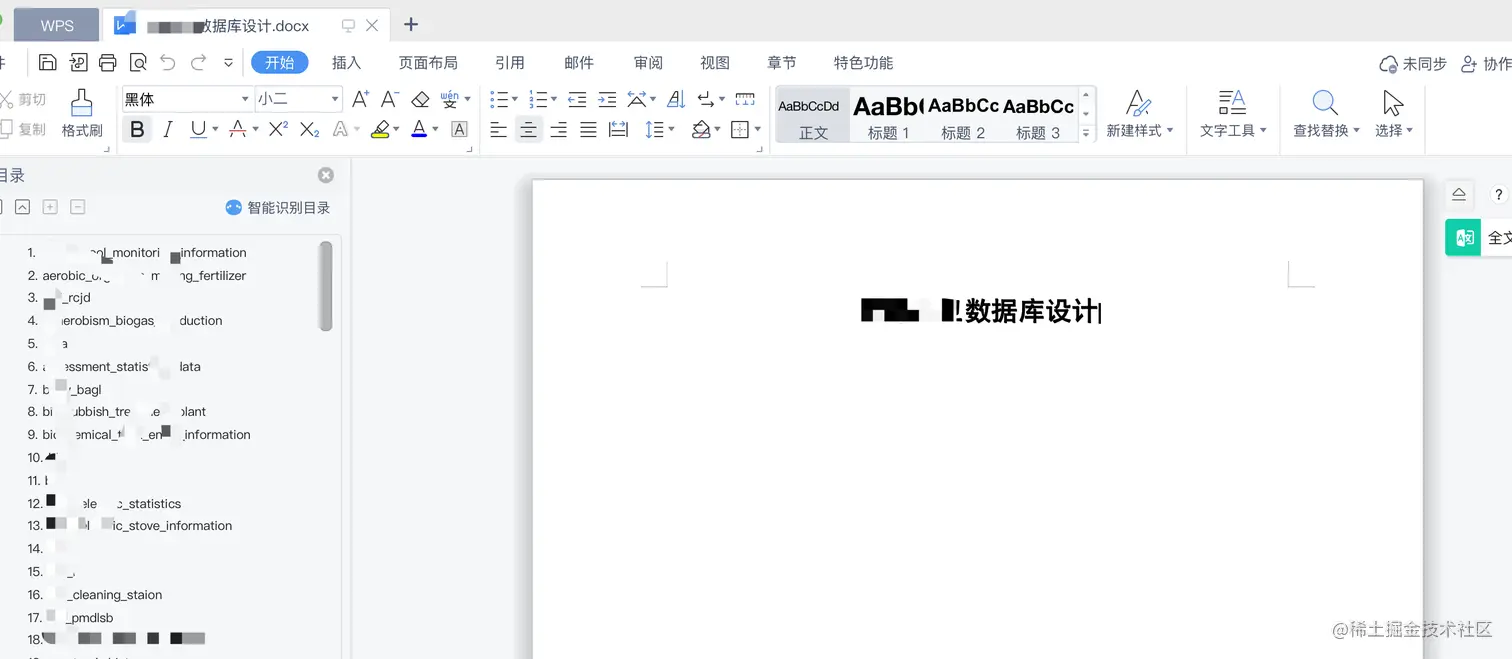Switch to the 特色功能 ribbon tab
Screen dimensions: 1512x659
(863, 63)
